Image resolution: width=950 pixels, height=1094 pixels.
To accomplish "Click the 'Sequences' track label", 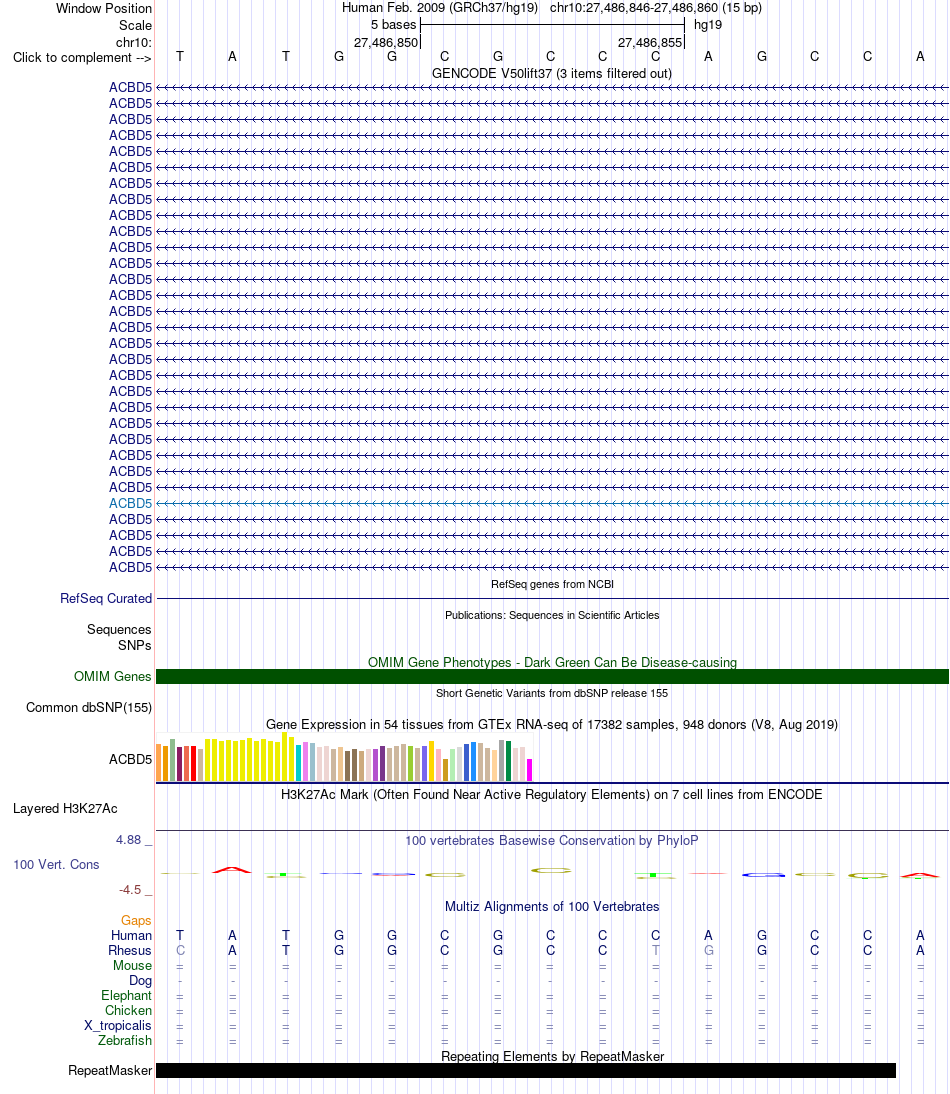I will pos(119,629).
